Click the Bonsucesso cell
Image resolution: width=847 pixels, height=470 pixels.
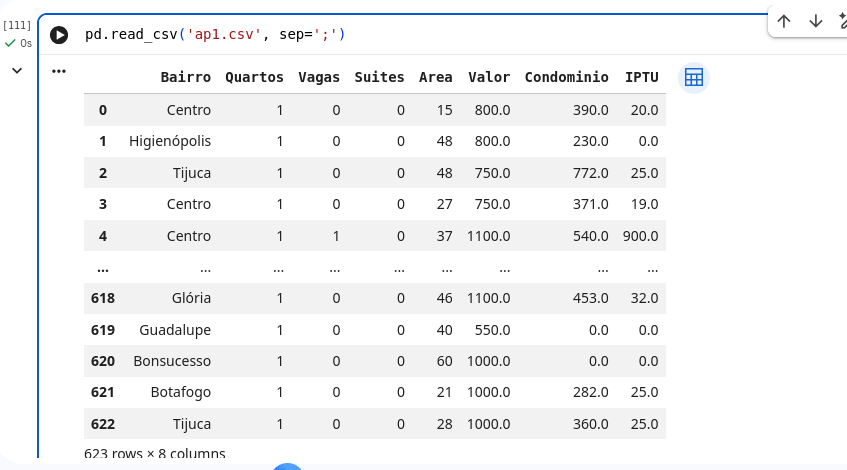[172, 361]
